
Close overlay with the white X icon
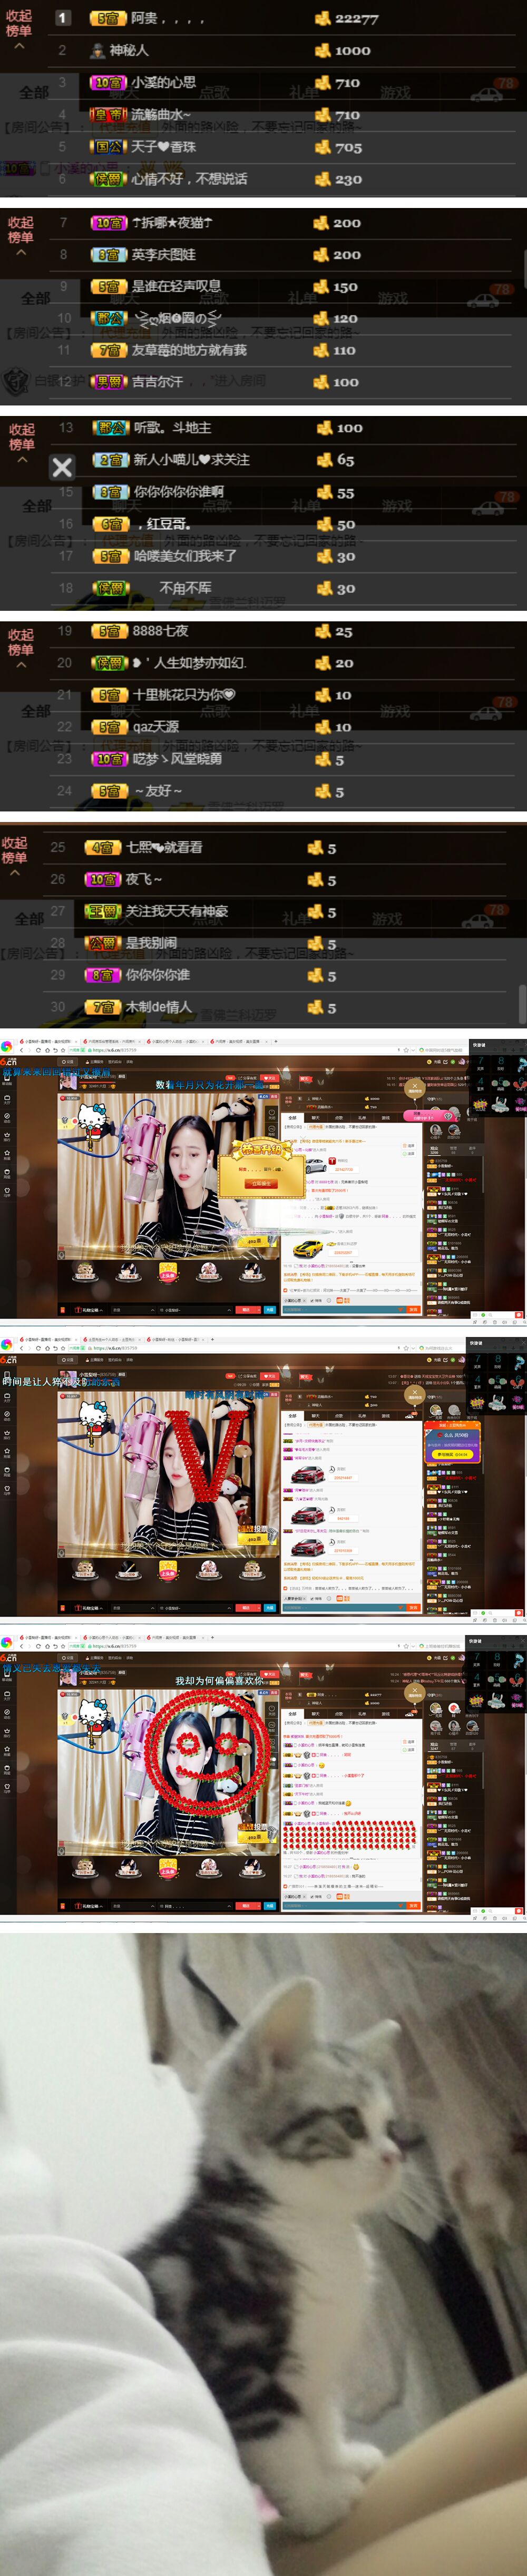point(62,467)
